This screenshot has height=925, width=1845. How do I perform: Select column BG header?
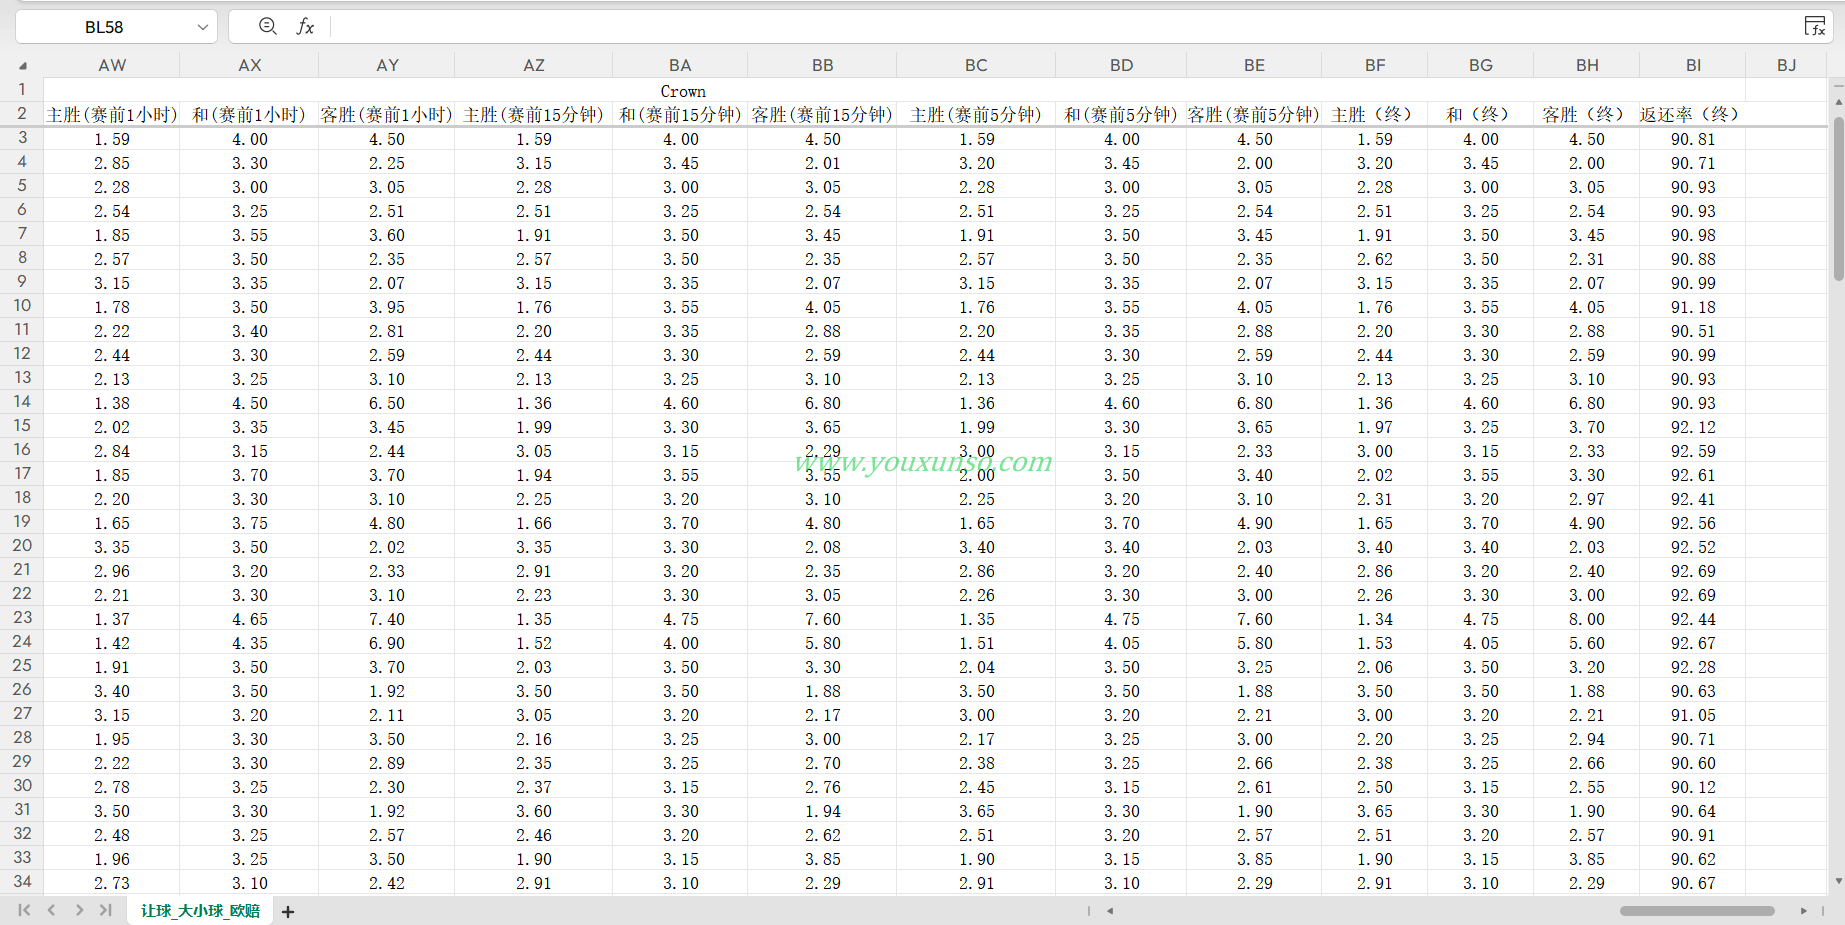pyautogui.click(x=1481, y=65)
